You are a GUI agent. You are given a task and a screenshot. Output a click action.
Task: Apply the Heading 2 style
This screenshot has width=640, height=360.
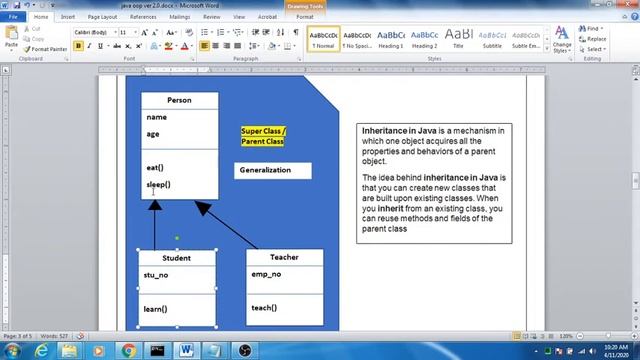point(424,39)
